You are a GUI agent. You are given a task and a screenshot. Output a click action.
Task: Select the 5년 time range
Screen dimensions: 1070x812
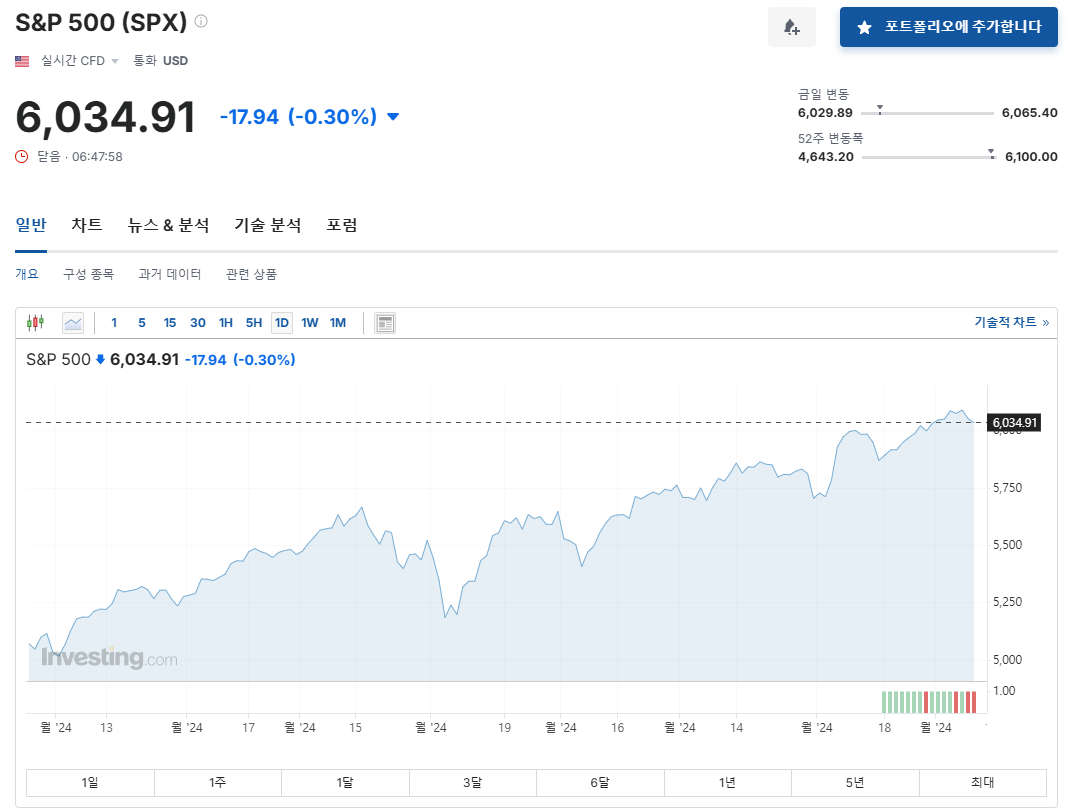click(855, 783)
